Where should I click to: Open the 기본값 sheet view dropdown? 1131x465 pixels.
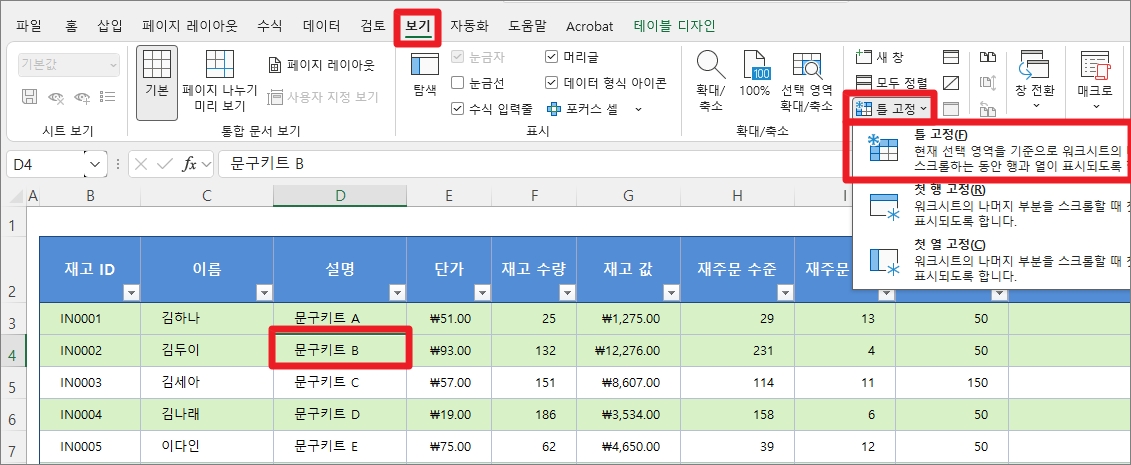[69, 64]
